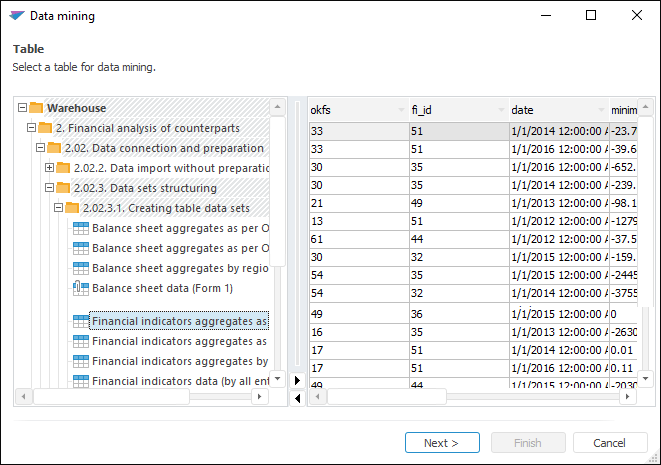Select the highlighted Financial indicators aggregates item
The height and width of the screenshot is (465, 661).
click(x=178, y=322)
